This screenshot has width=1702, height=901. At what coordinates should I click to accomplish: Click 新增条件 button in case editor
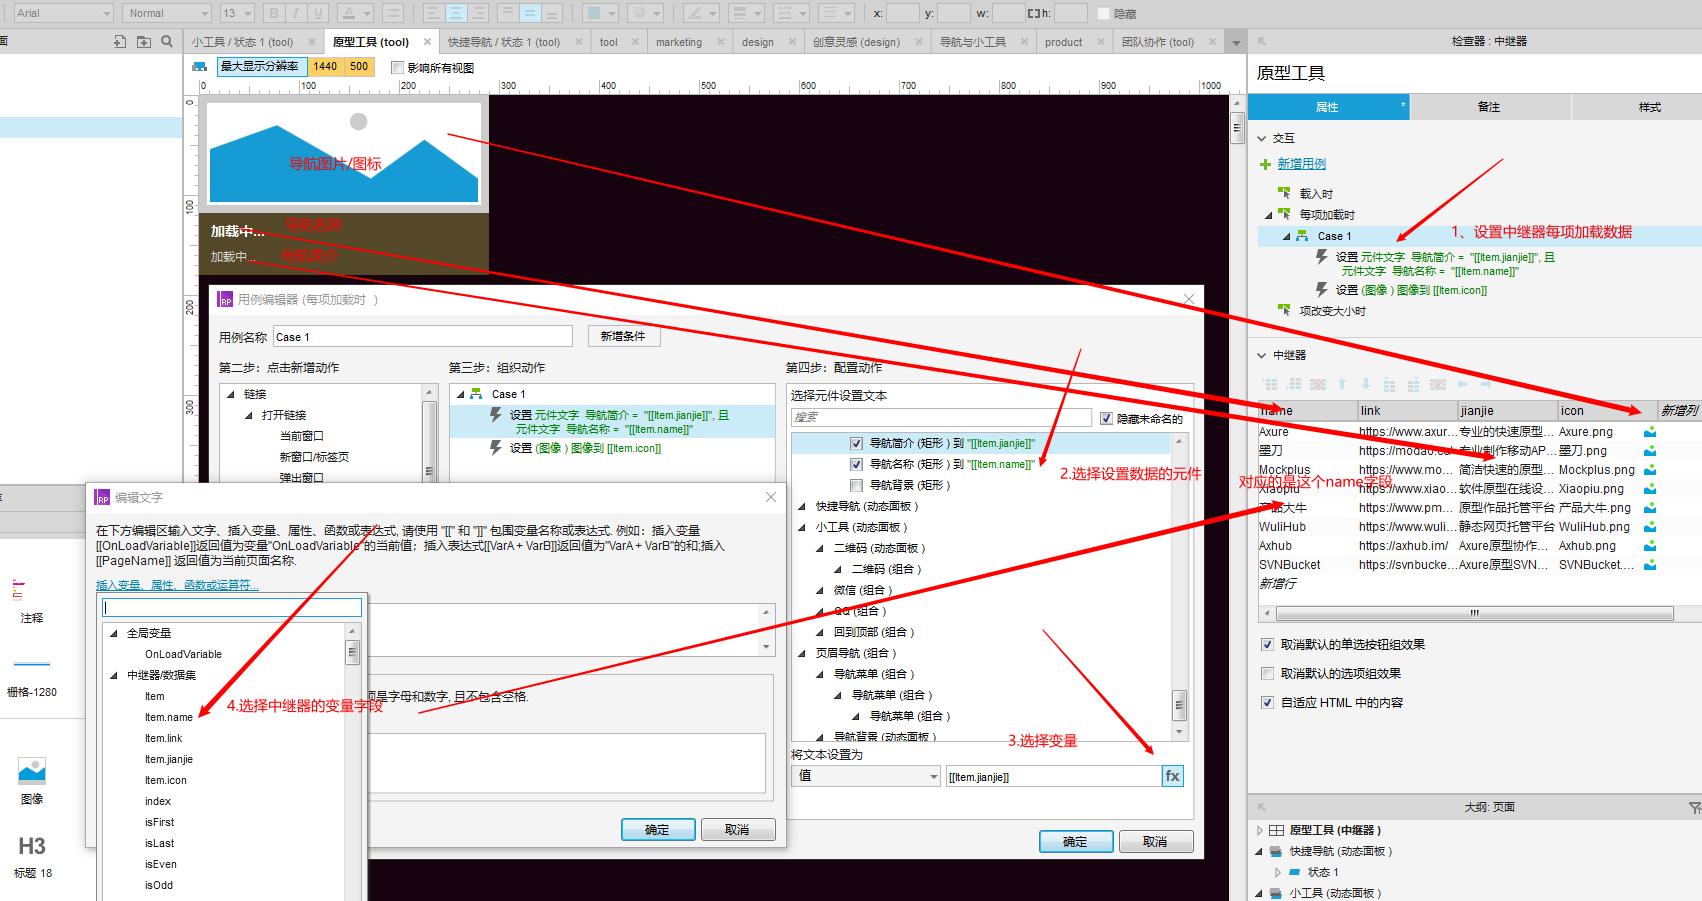click(623, 336)
